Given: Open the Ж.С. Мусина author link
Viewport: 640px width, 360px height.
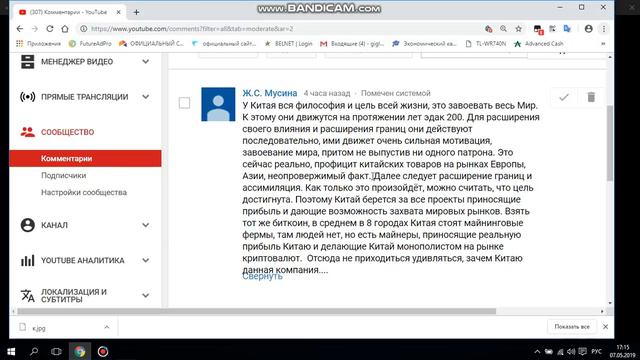Looking at the screenshot, I should tap(269, 93).
